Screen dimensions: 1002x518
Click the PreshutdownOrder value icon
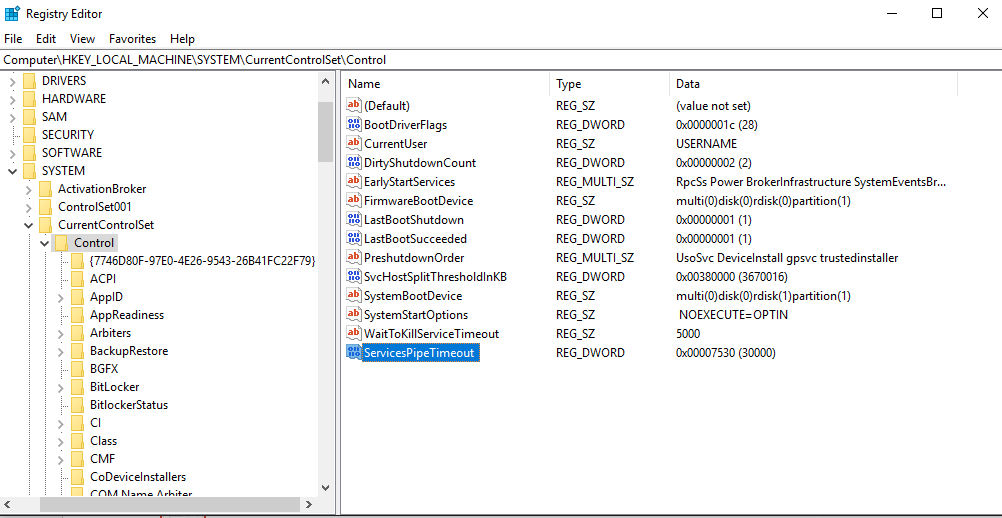pos(353,257)
